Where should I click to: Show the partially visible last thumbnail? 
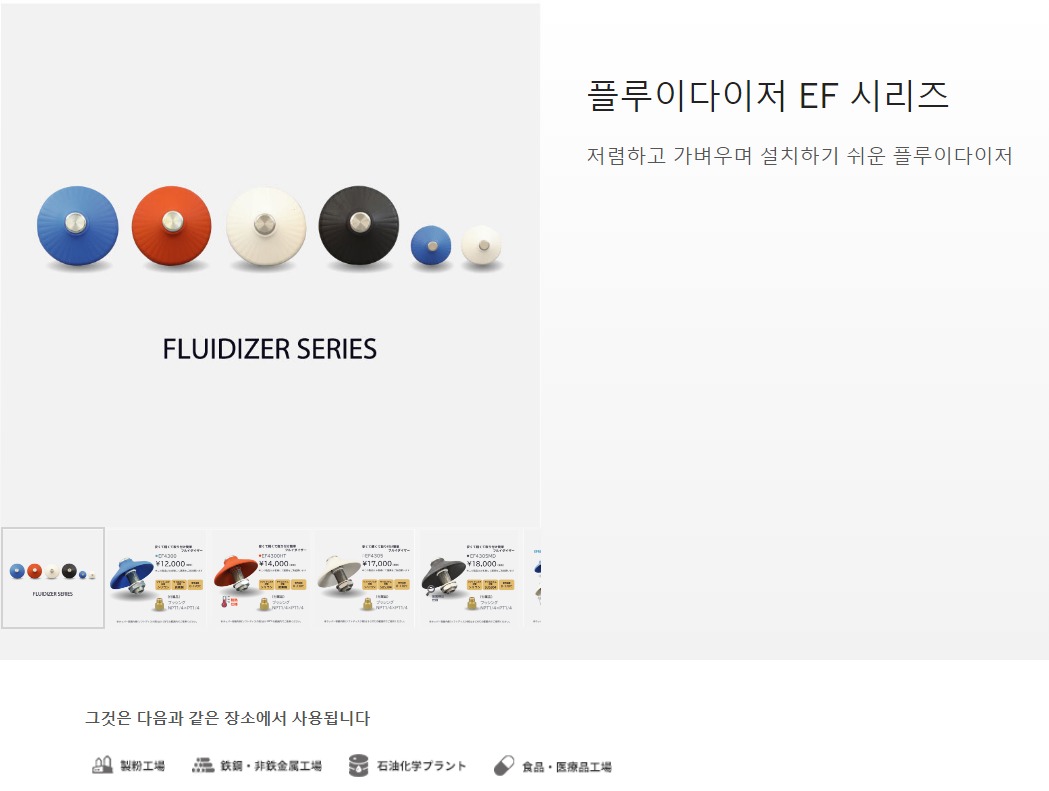click(x=532, y=578)
